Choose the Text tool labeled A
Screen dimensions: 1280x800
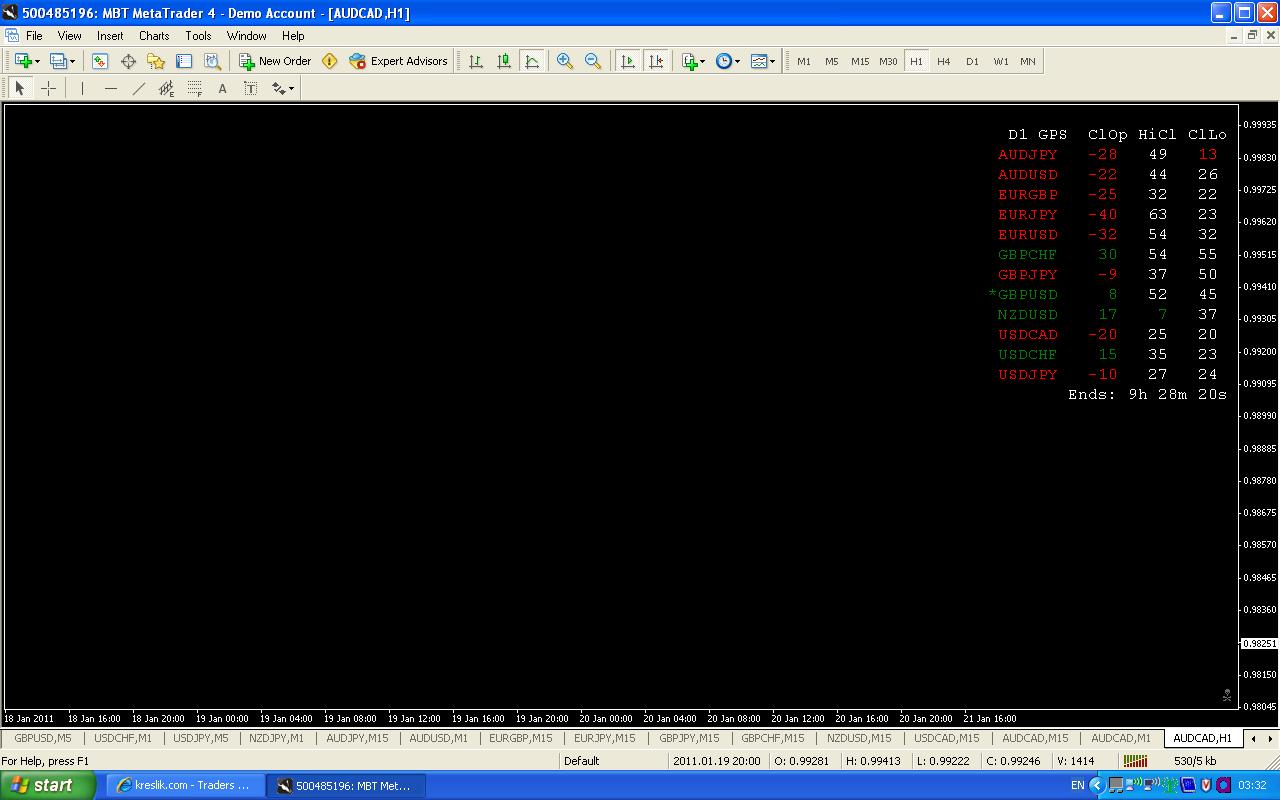(223, 88)
